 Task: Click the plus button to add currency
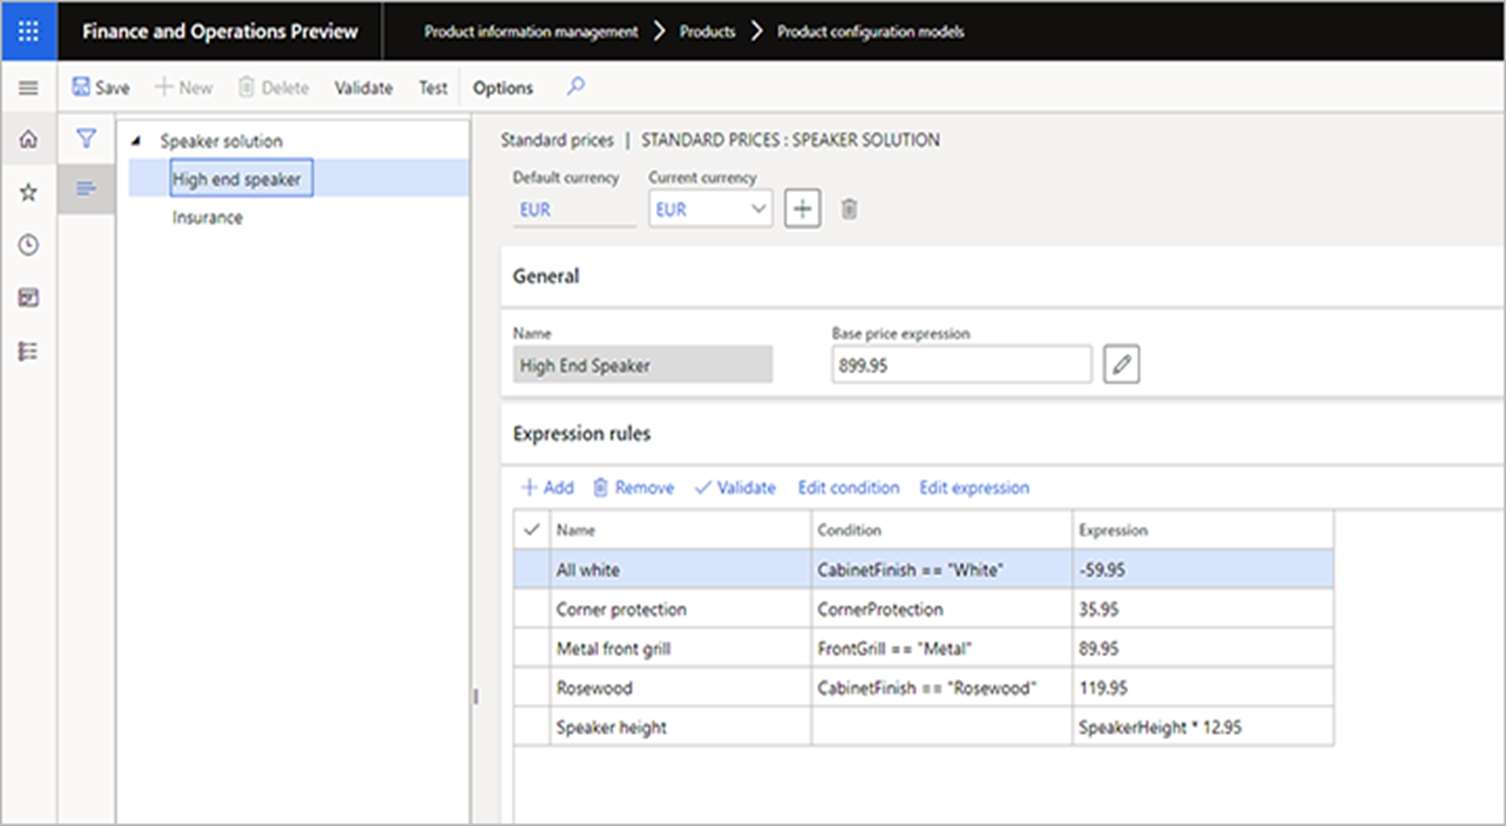pyautogui.click(x=802, y=209)
